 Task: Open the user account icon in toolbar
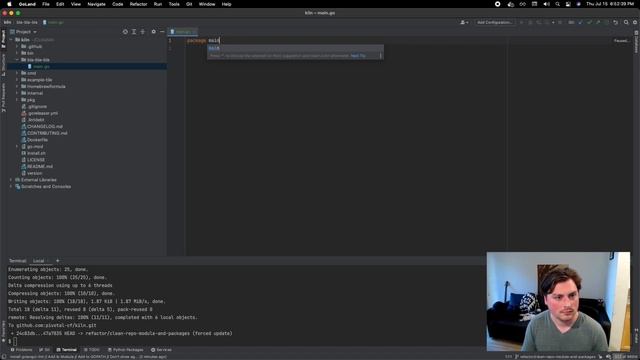tap(464, 22)
